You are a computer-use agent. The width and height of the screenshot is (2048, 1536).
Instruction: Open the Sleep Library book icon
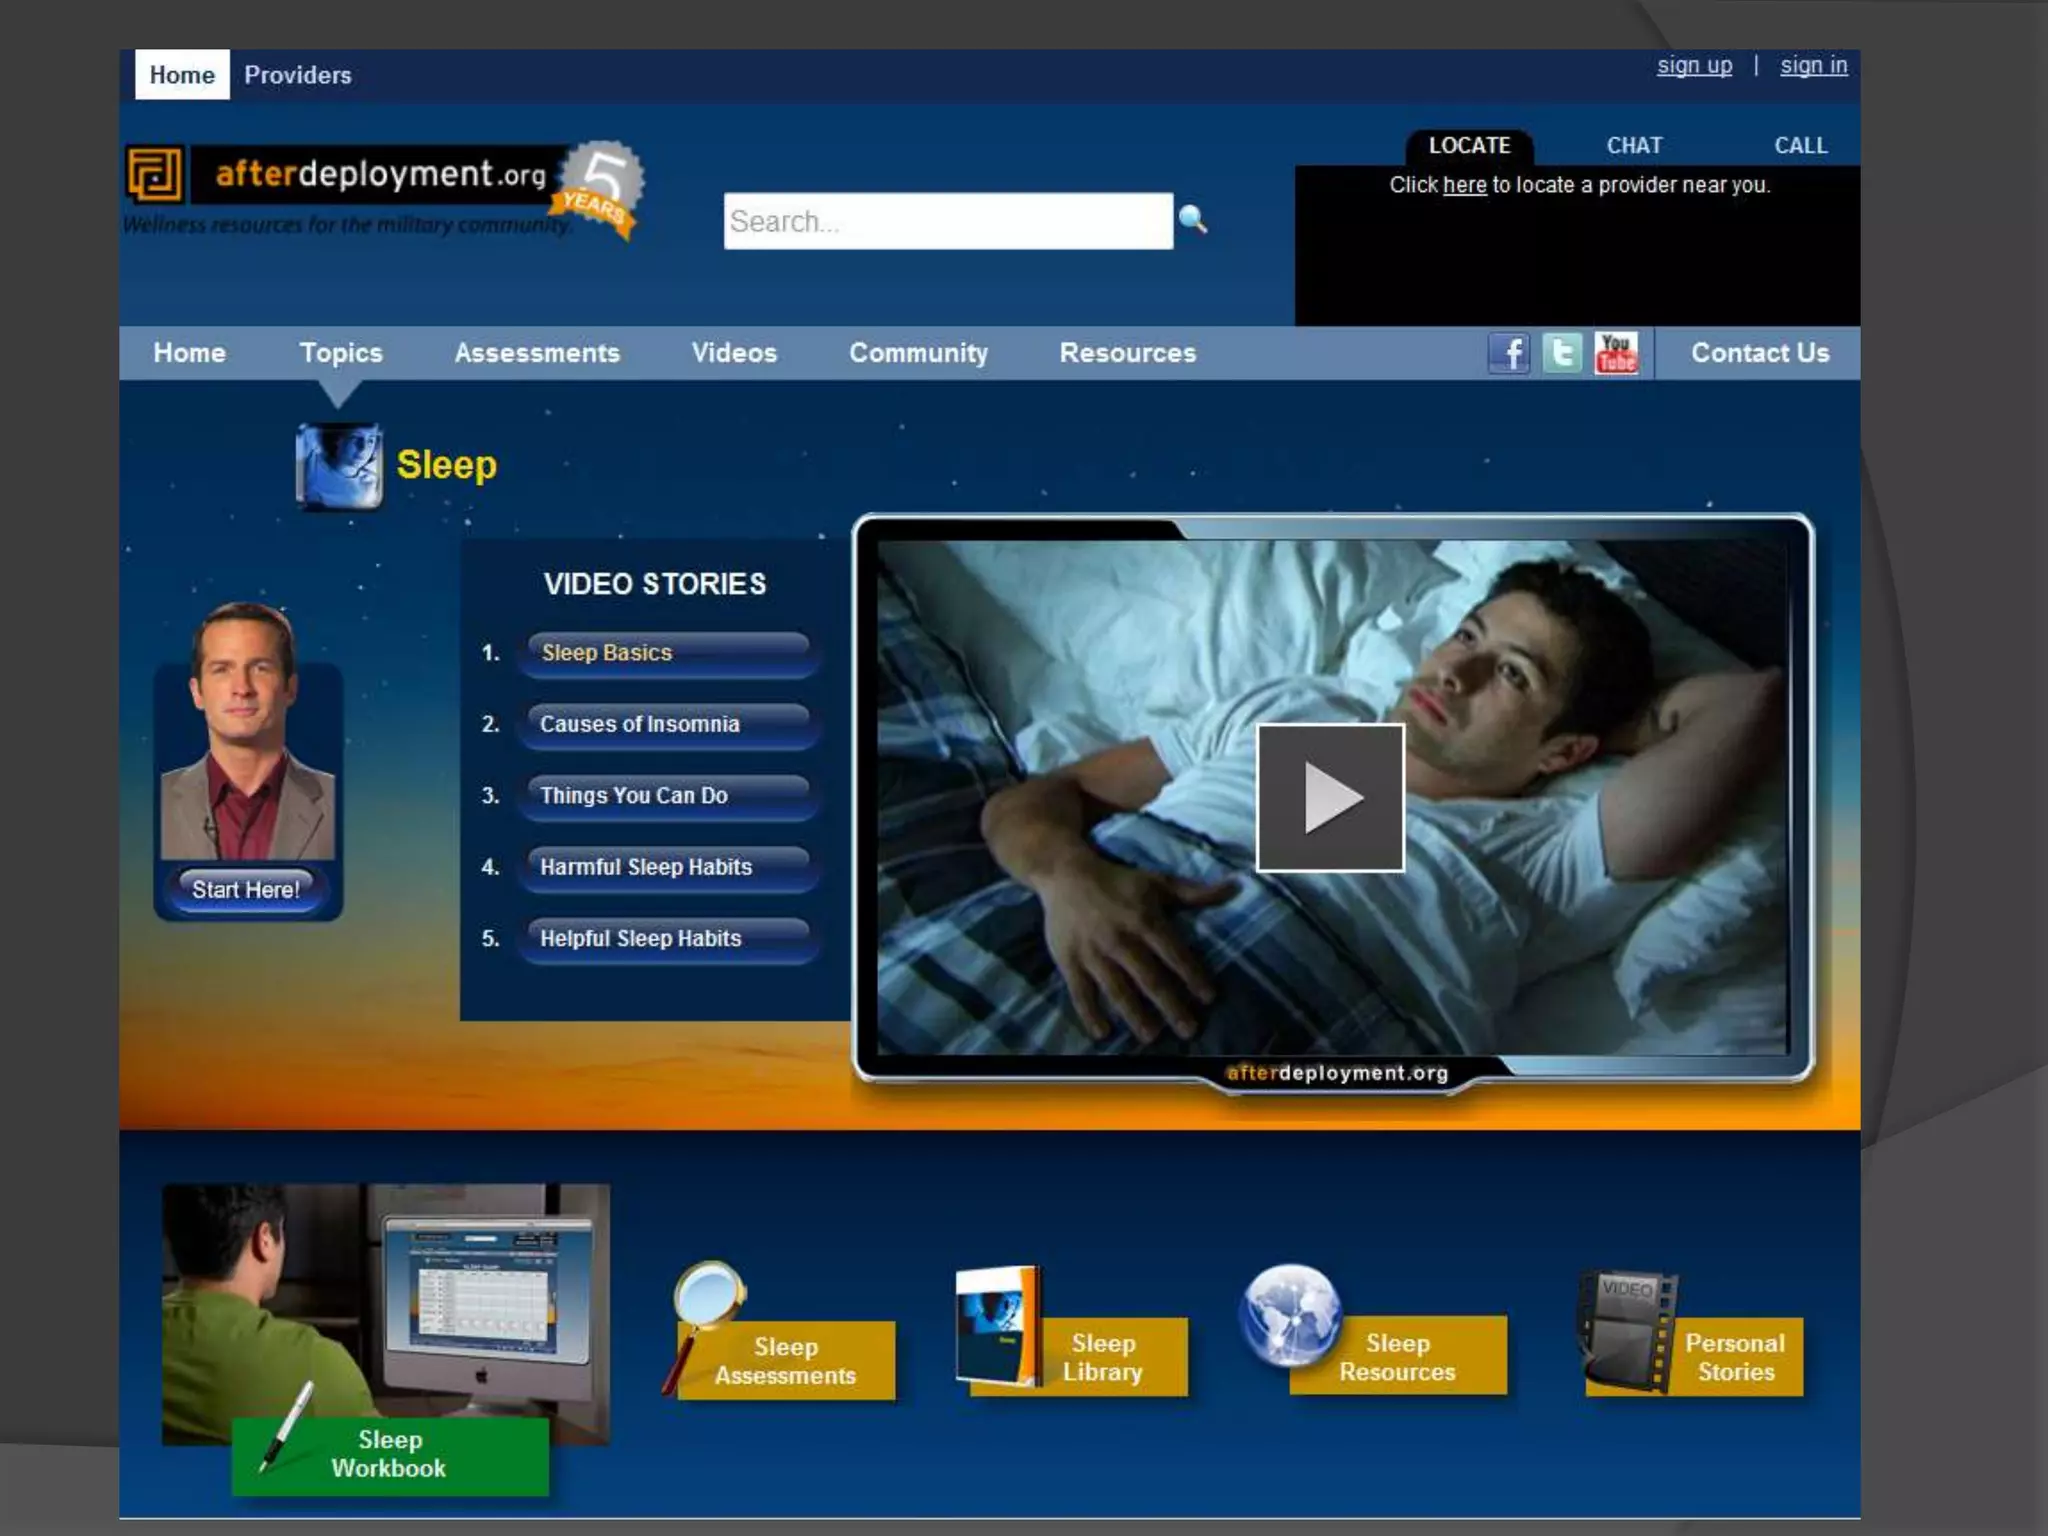997,1326
